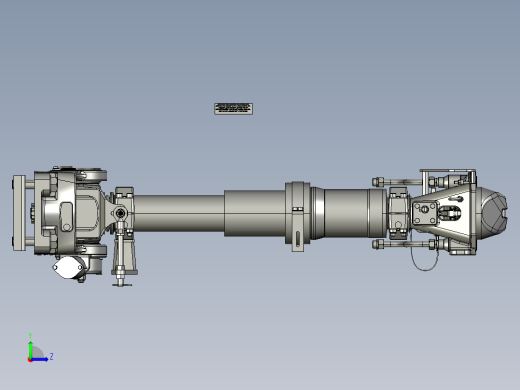Select the oval cover plate under left housing
The height and width of the screenshot is (390, 520).
tap(68, 267)
